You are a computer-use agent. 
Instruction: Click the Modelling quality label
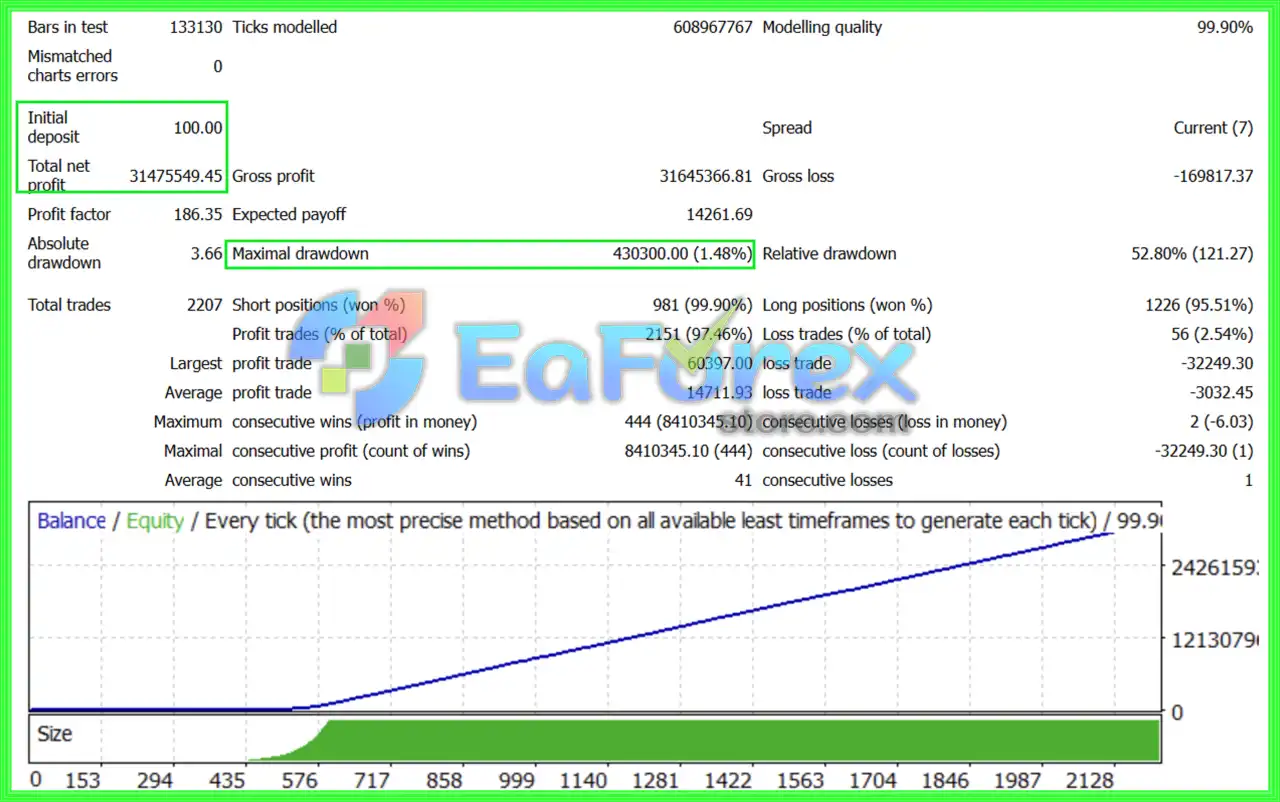click(x=822, y=27)
